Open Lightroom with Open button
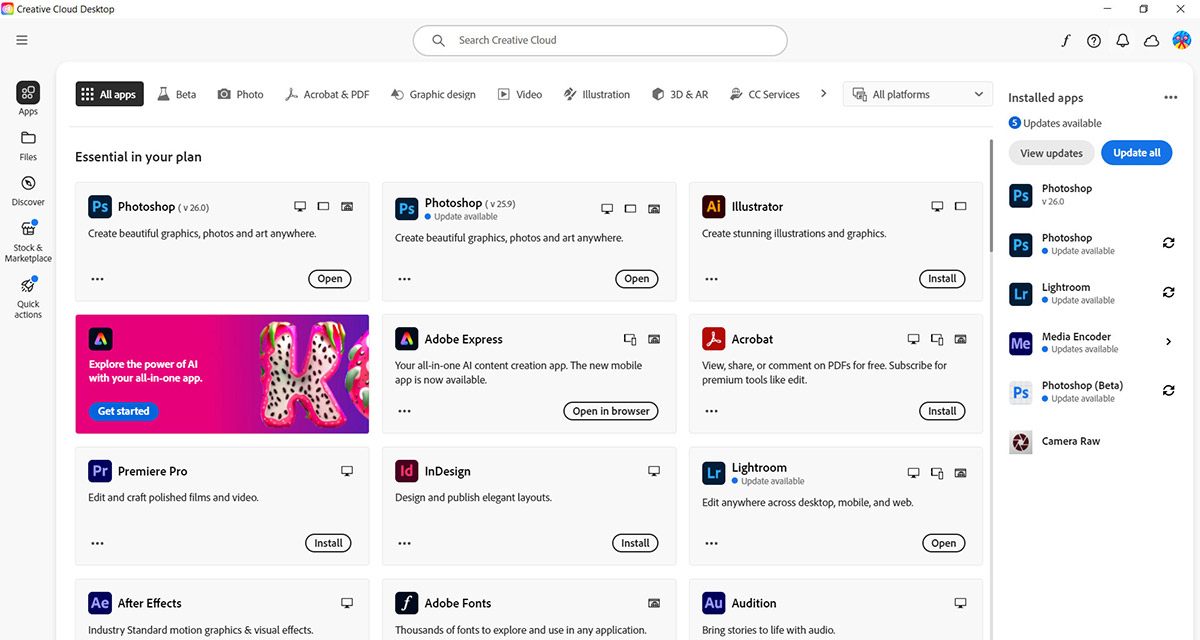Viewport: 1200px width, 640px height. [944, 543]
